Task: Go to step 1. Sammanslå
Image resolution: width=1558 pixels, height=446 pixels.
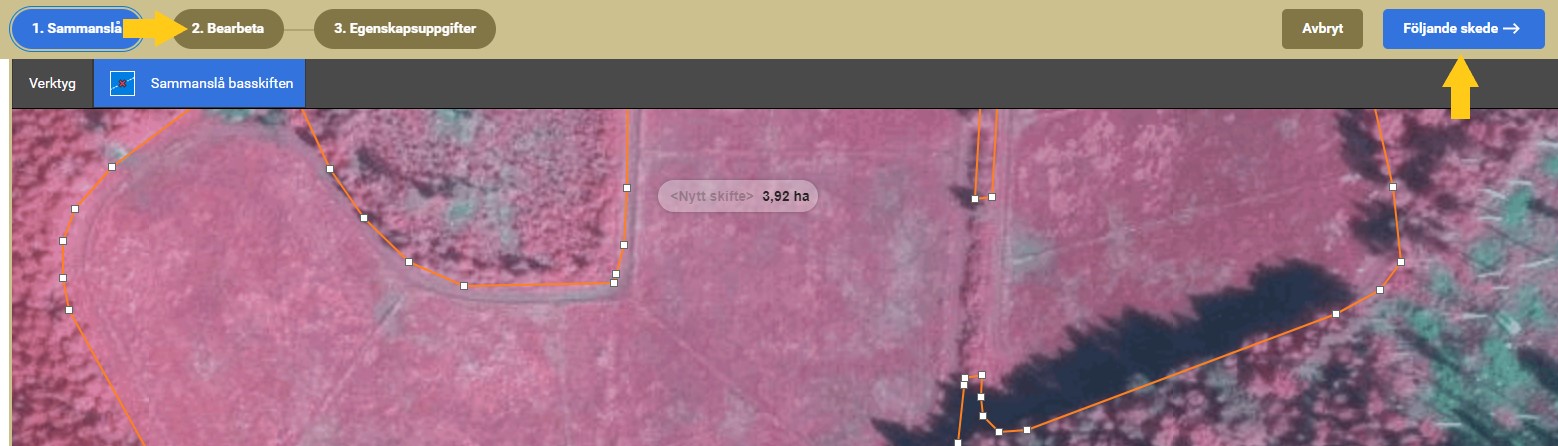Action: tap(68, 29)
